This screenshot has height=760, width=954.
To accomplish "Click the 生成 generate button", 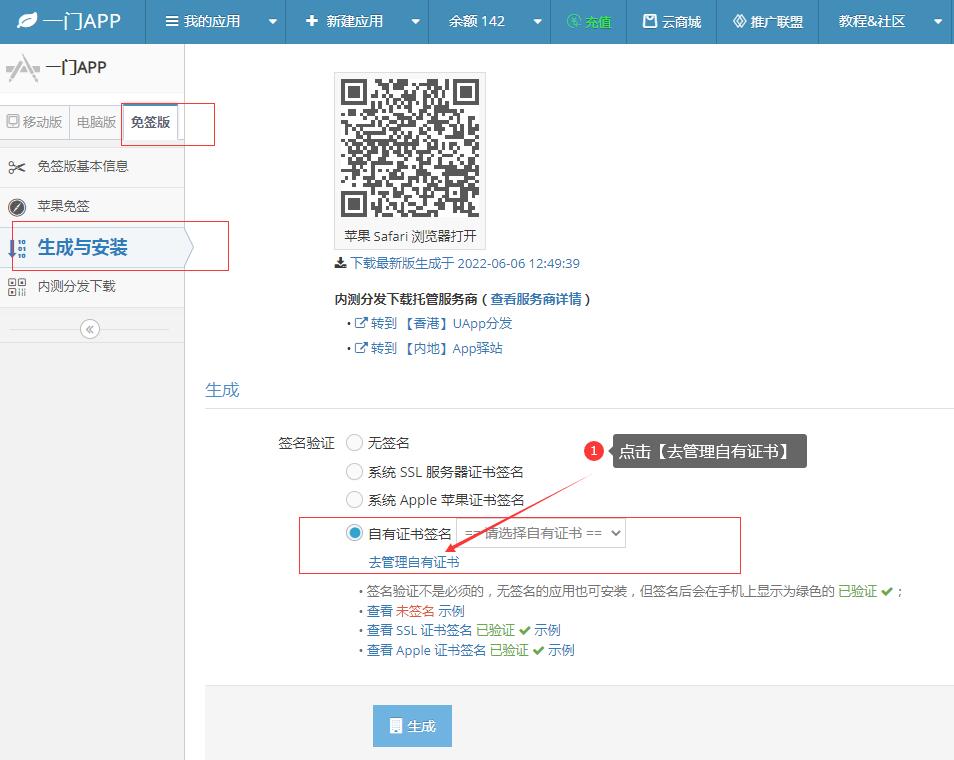I will point(413,726).
